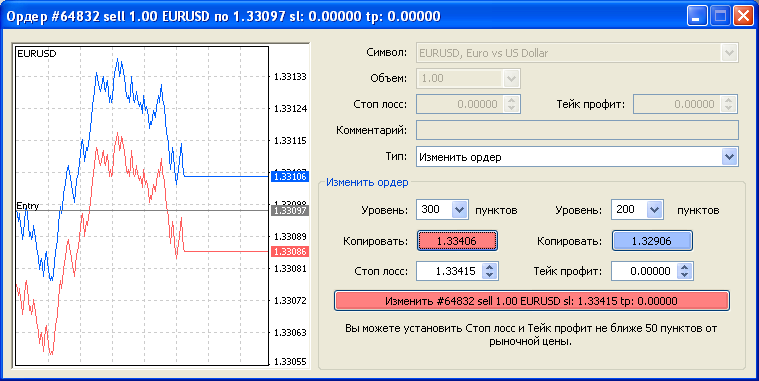
Task: Click the 1.33124 price axis value
Action: tap(290, 109)
